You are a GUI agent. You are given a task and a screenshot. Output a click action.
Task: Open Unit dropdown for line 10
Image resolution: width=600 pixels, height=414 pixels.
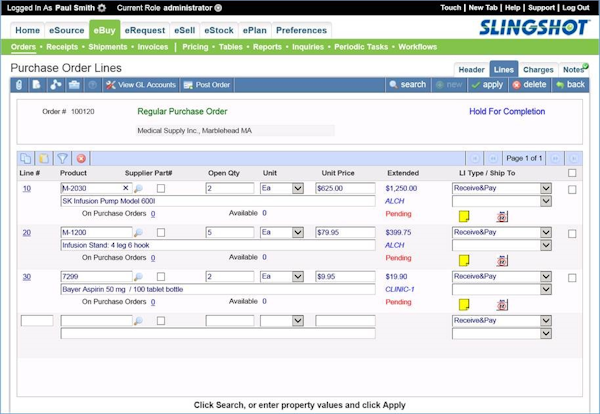(x=298, y=188)
